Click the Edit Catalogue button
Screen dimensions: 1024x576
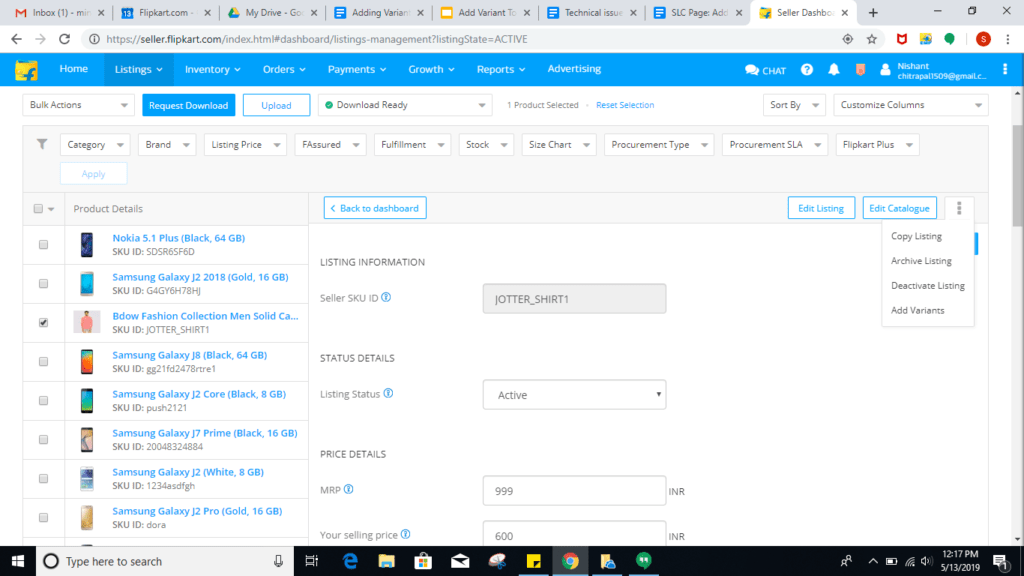click(899, 208)
